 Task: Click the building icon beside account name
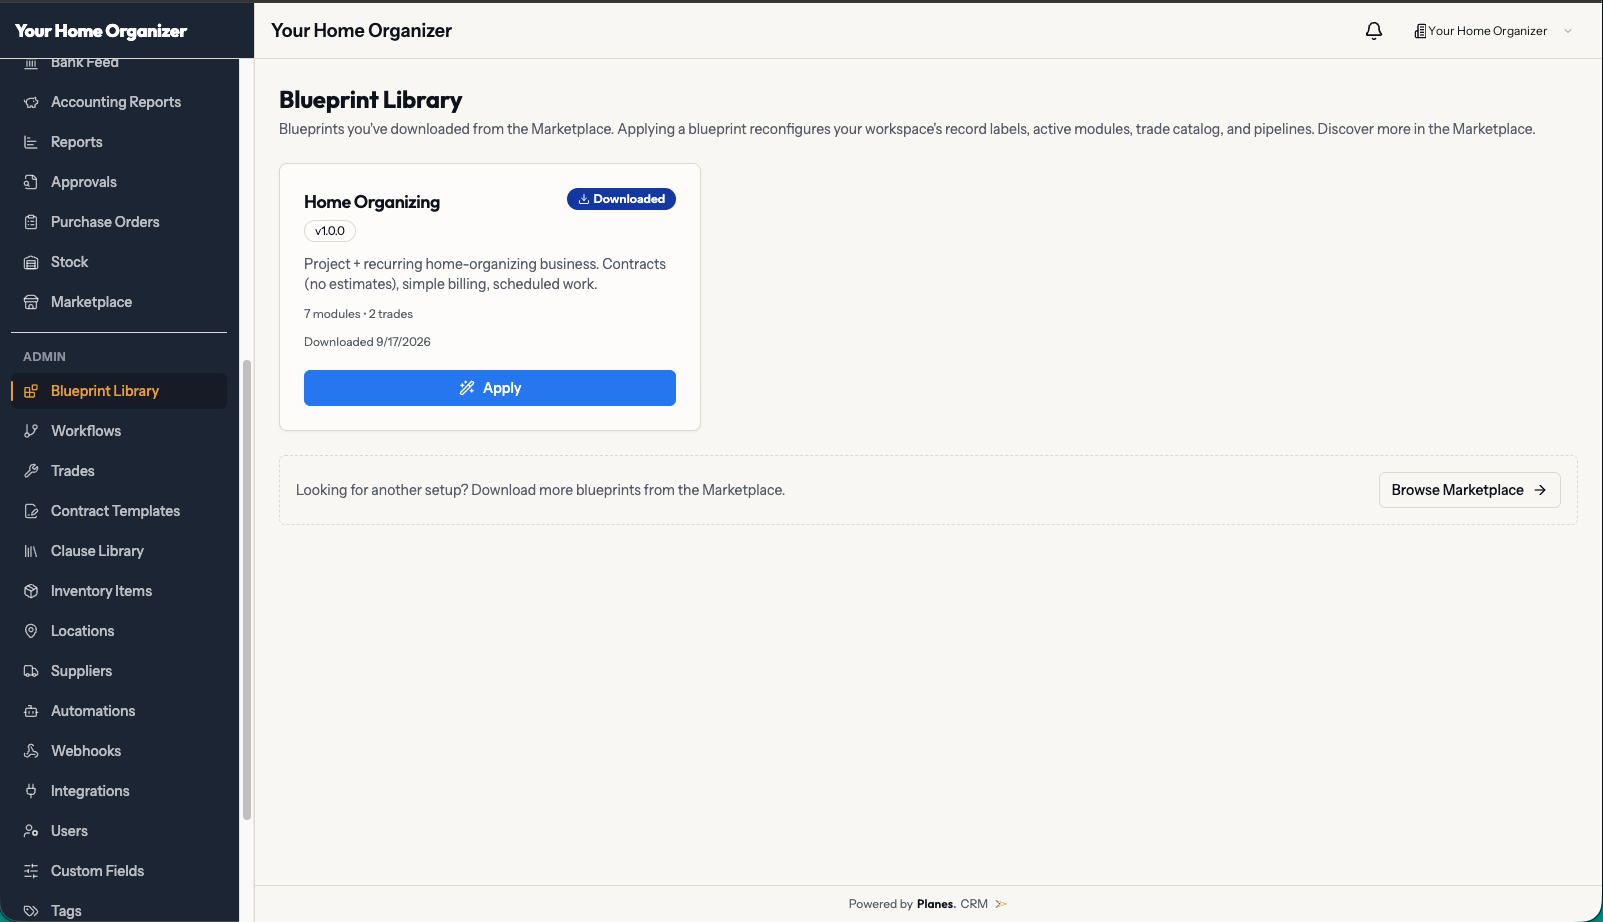click(1420, 31)
